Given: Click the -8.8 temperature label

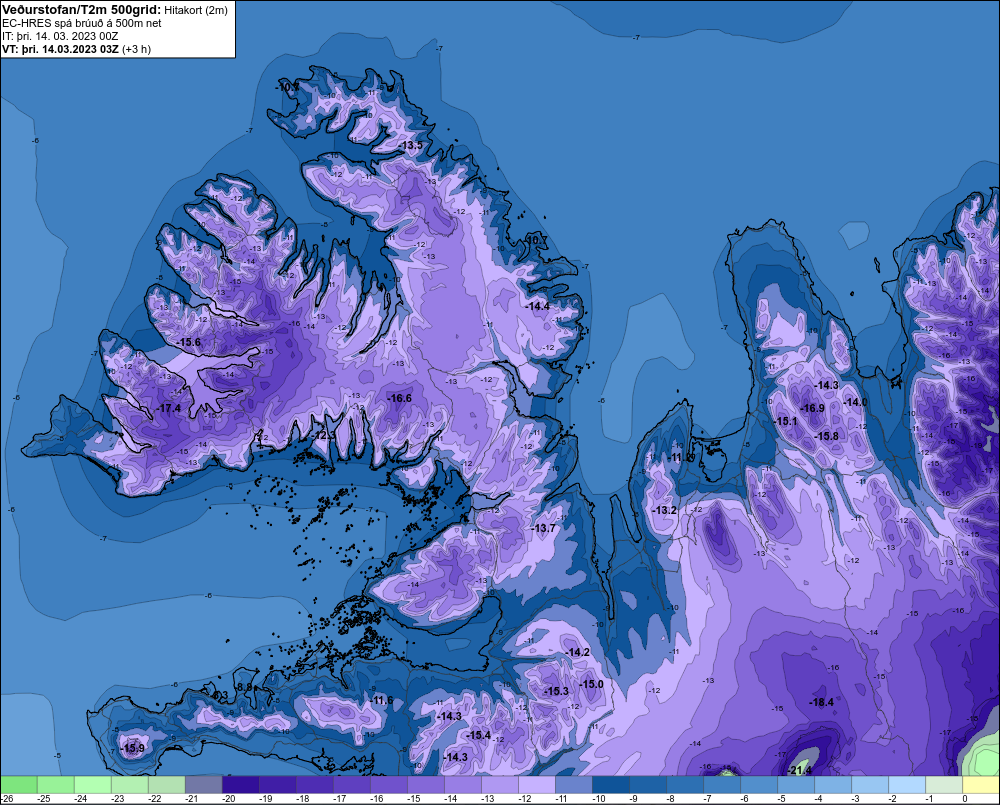Looking at the screenshot, I should click(244, 687).
